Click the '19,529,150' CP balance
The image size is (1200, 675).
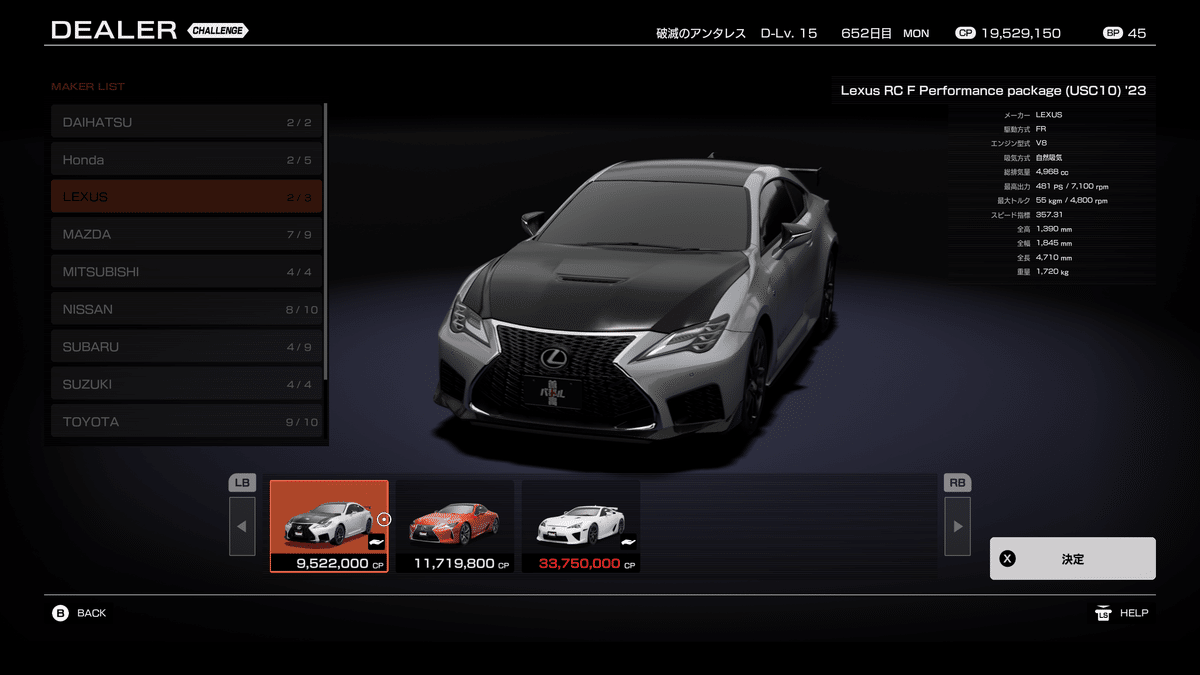click(x=1021, y=33)
